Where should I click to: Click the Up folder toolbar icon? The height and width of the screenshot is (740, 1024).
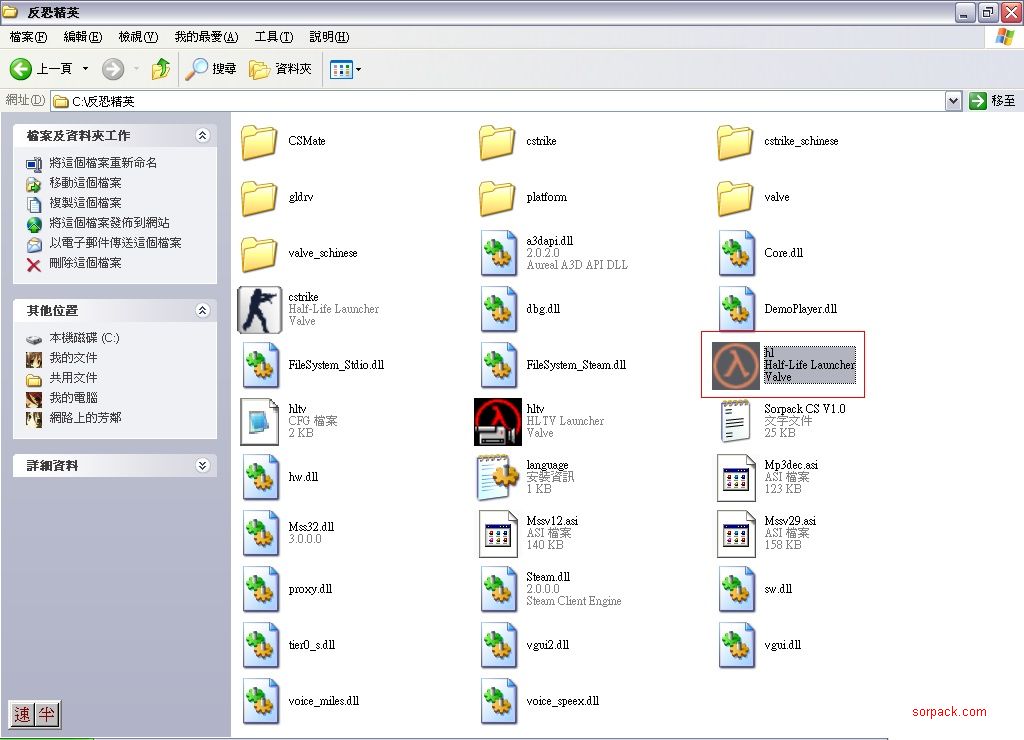tap(160, 69)
